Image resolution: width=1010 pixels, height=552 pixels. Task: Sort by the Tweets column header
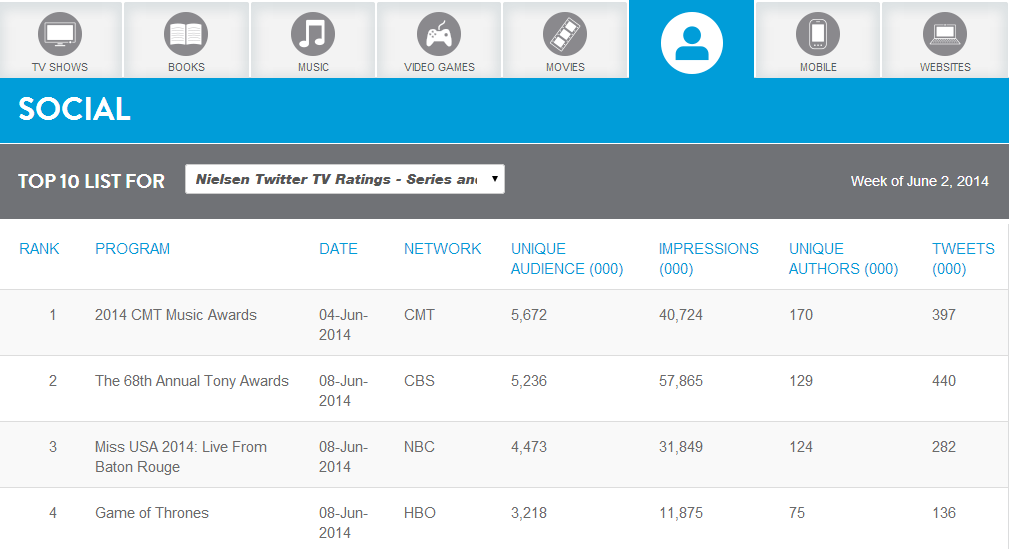(x=962, y=258)
